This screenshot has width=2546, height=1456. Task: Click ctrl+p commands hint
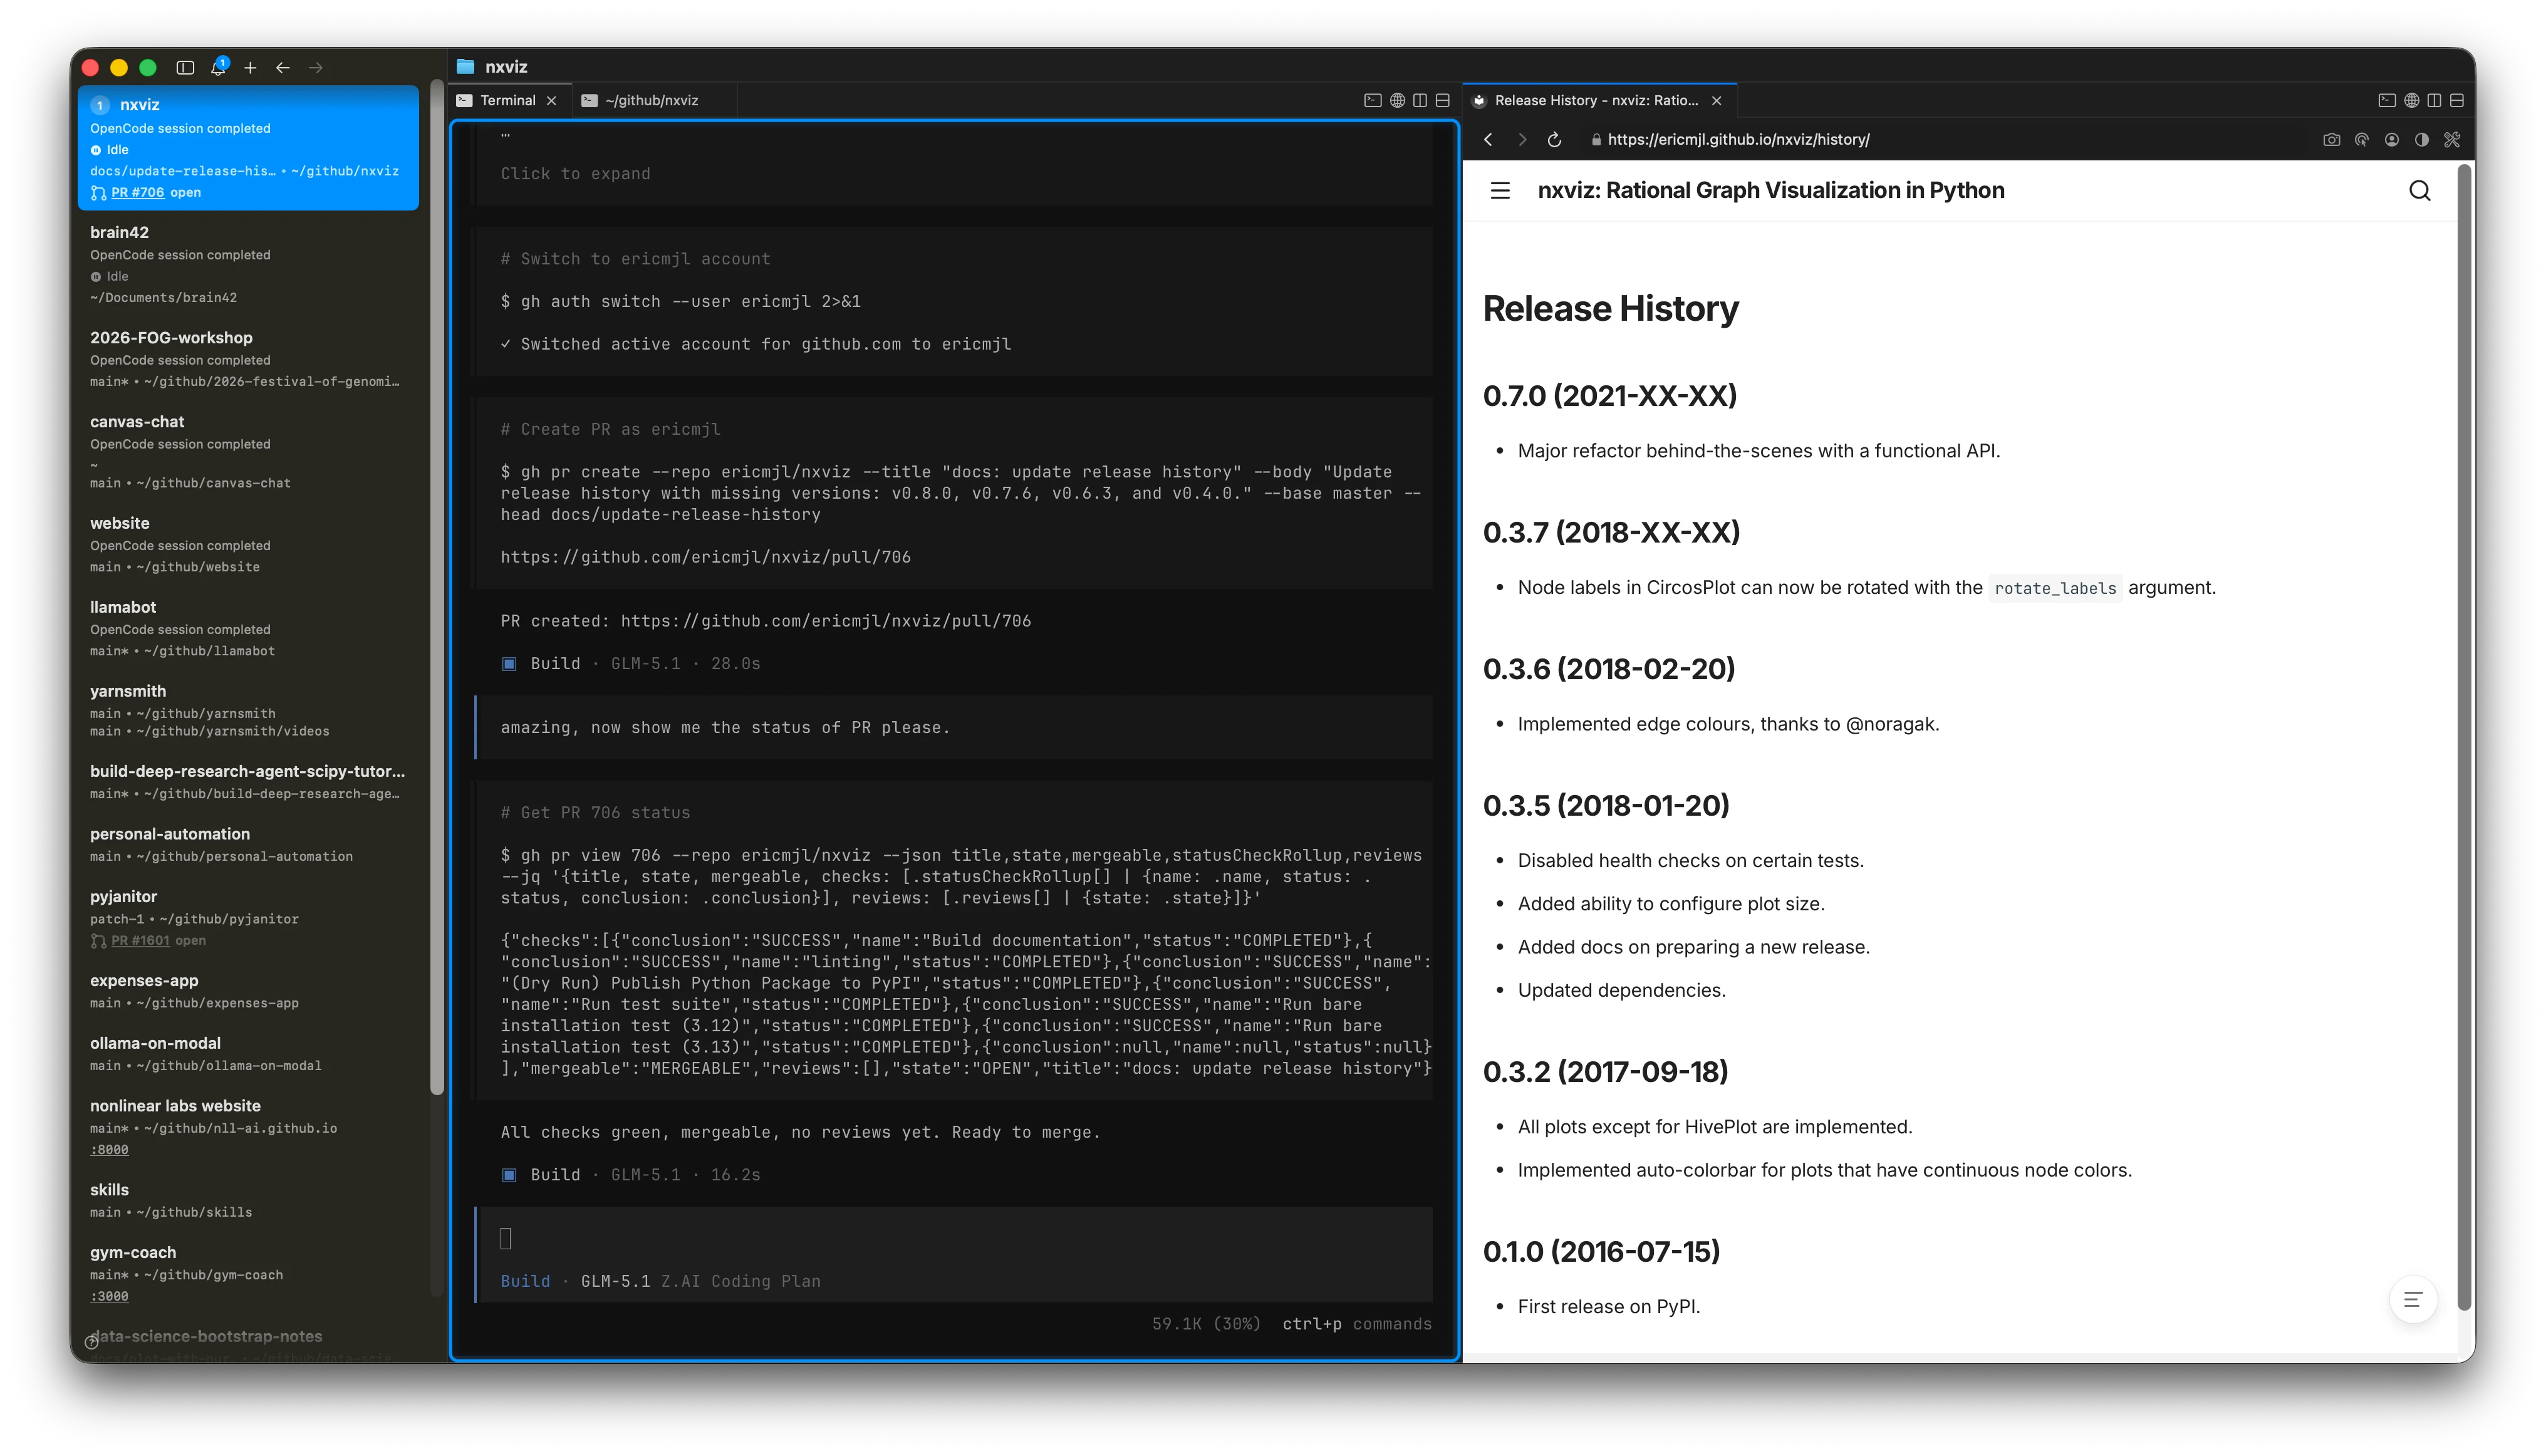[1356, 1324]
